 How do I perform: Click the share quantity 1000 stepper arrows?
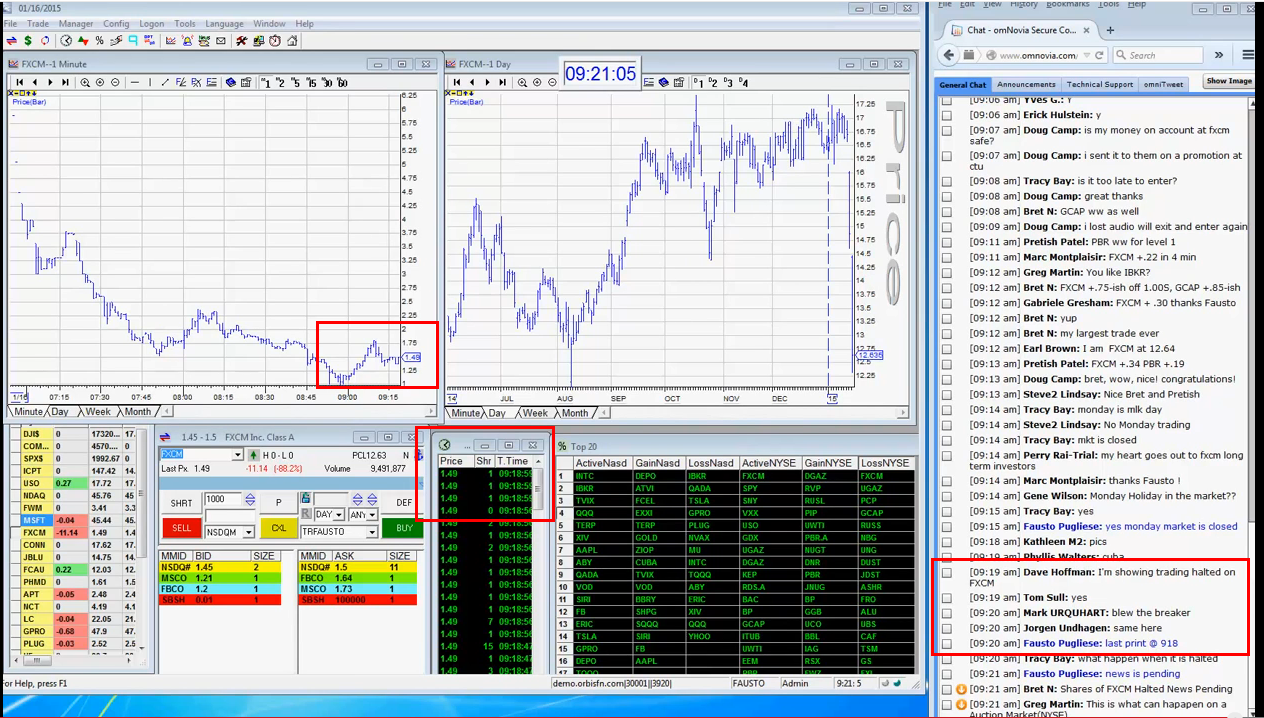coord(250,499)
